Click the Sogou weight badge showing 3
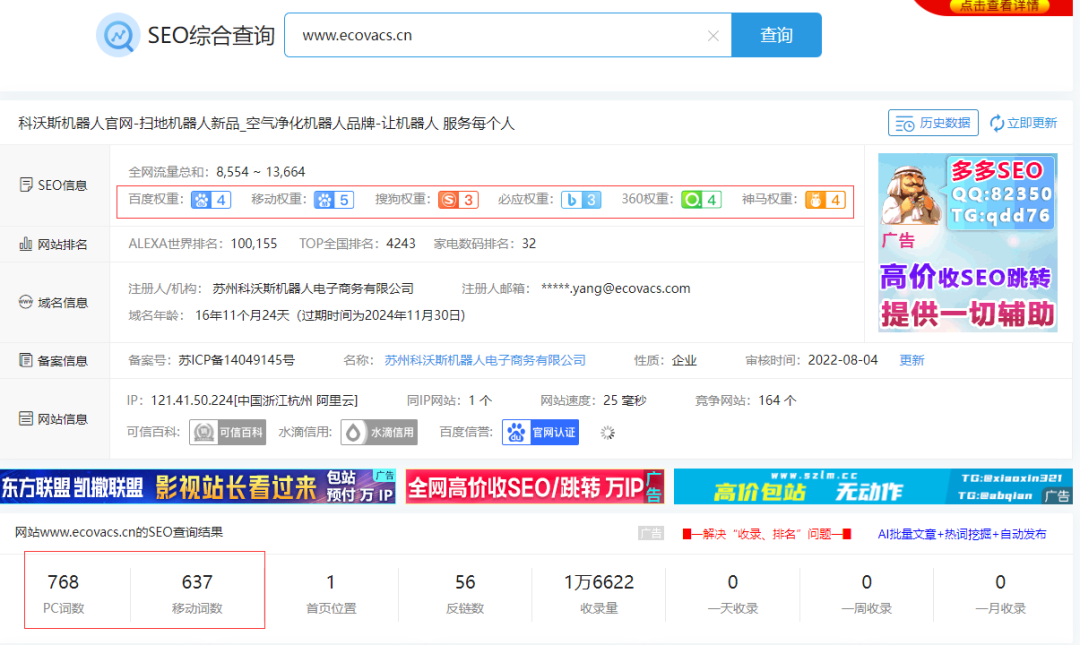1080x645 pixels. (x=459, y=200)
